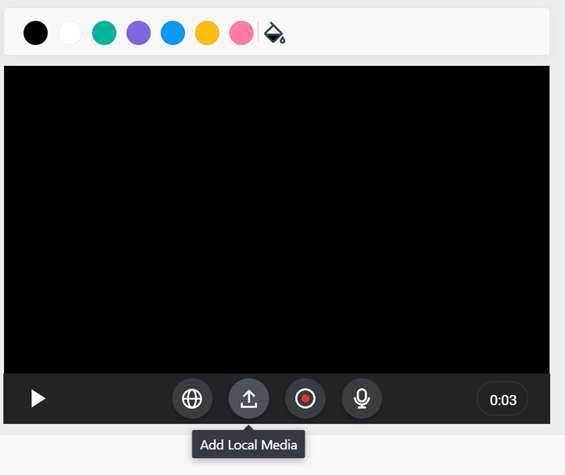Click the globe web media icon

(192, 399)
